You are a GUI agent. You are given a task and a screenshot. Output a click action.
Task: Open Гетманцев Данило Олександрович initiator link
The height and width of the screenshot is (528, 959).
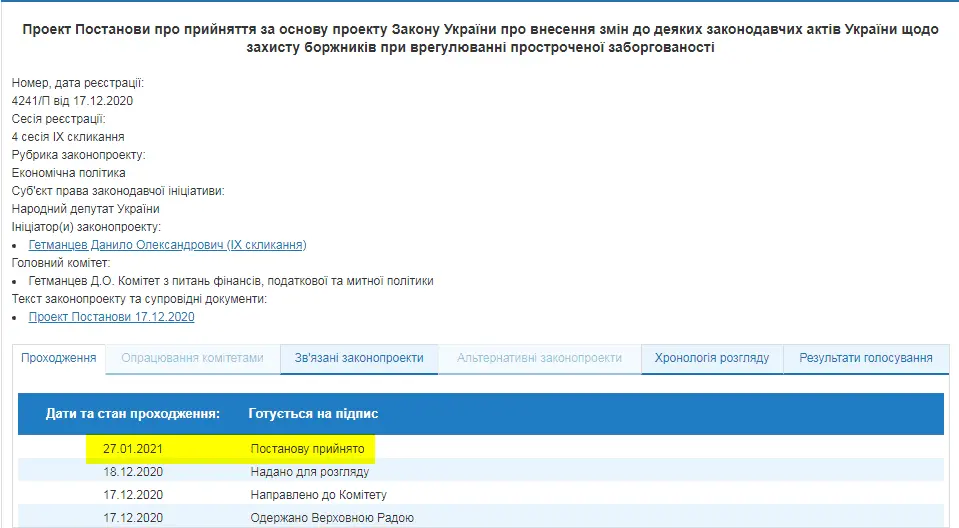click(167, 245)
